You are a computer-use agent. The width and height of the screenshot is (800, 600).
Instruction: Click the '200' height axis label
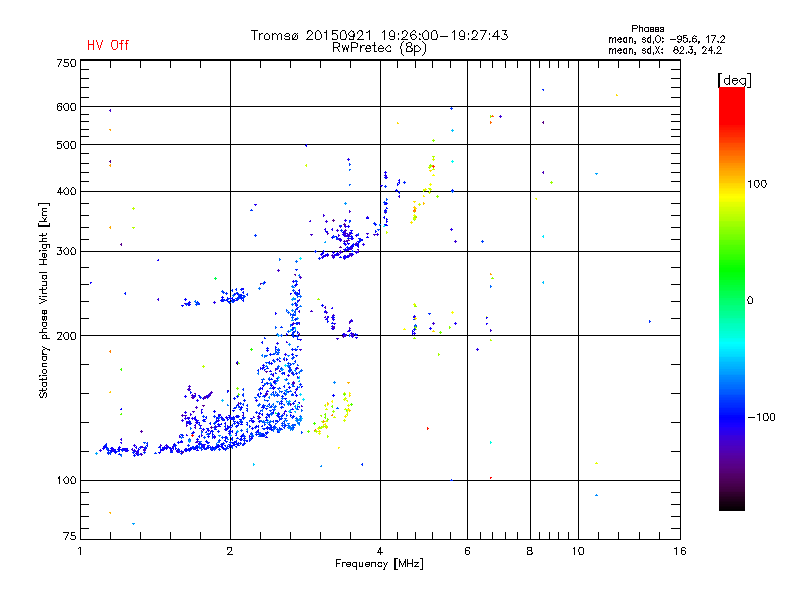point(66,336)
